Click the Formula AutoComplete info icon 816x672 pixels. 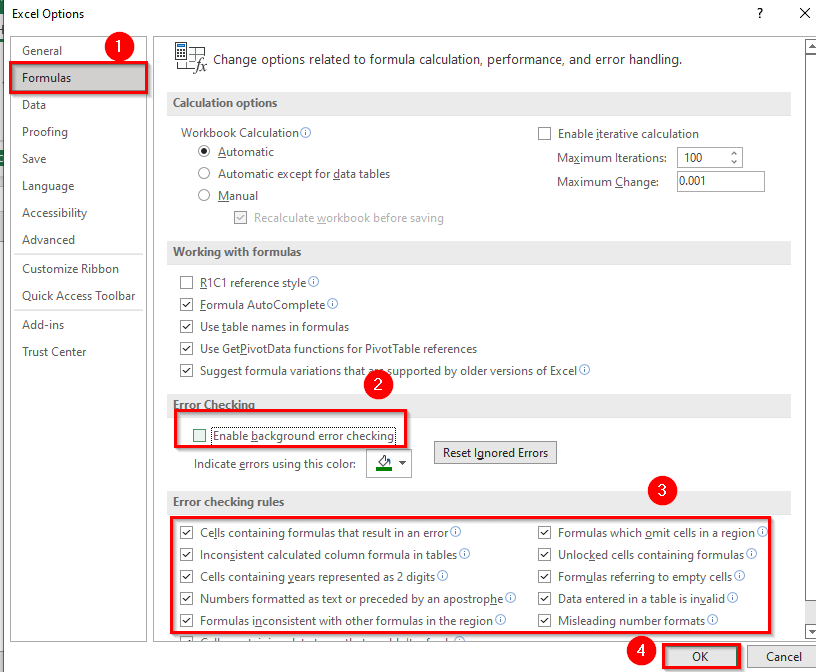(333, 303)
